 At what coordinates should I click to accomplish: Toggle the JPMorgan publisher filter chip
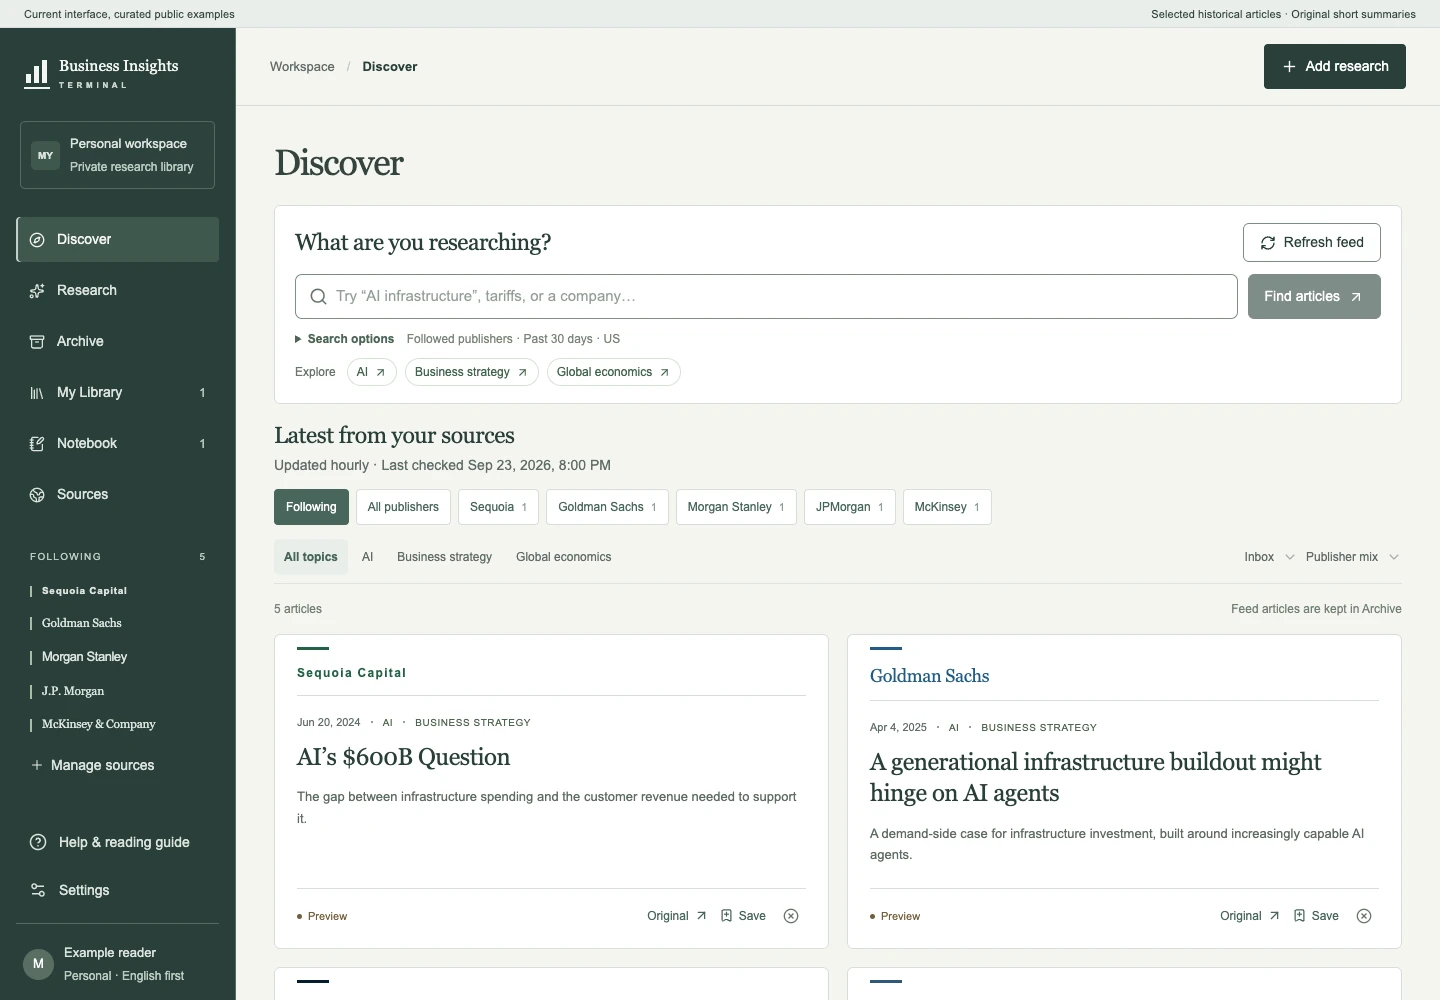850,508
